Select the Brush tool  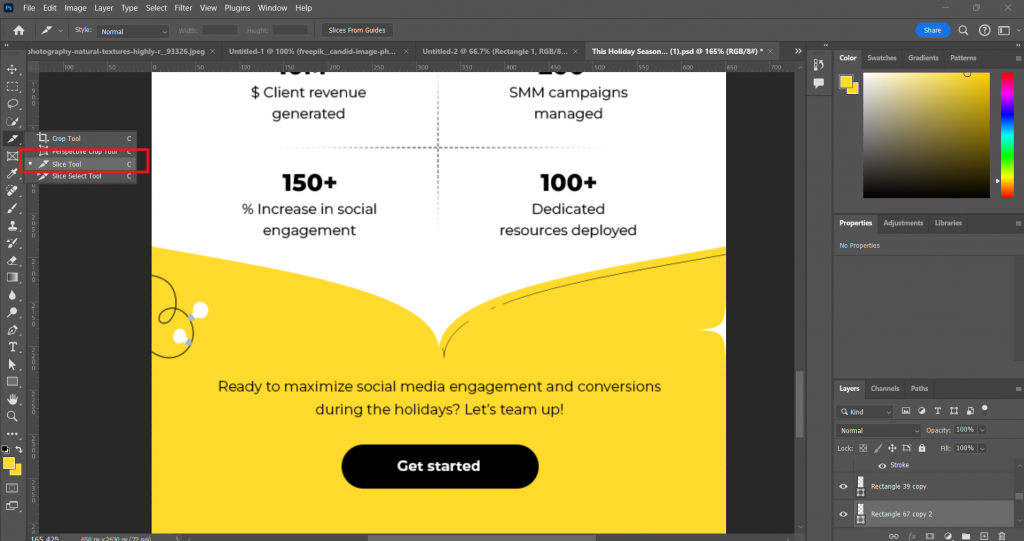(12, 208)
